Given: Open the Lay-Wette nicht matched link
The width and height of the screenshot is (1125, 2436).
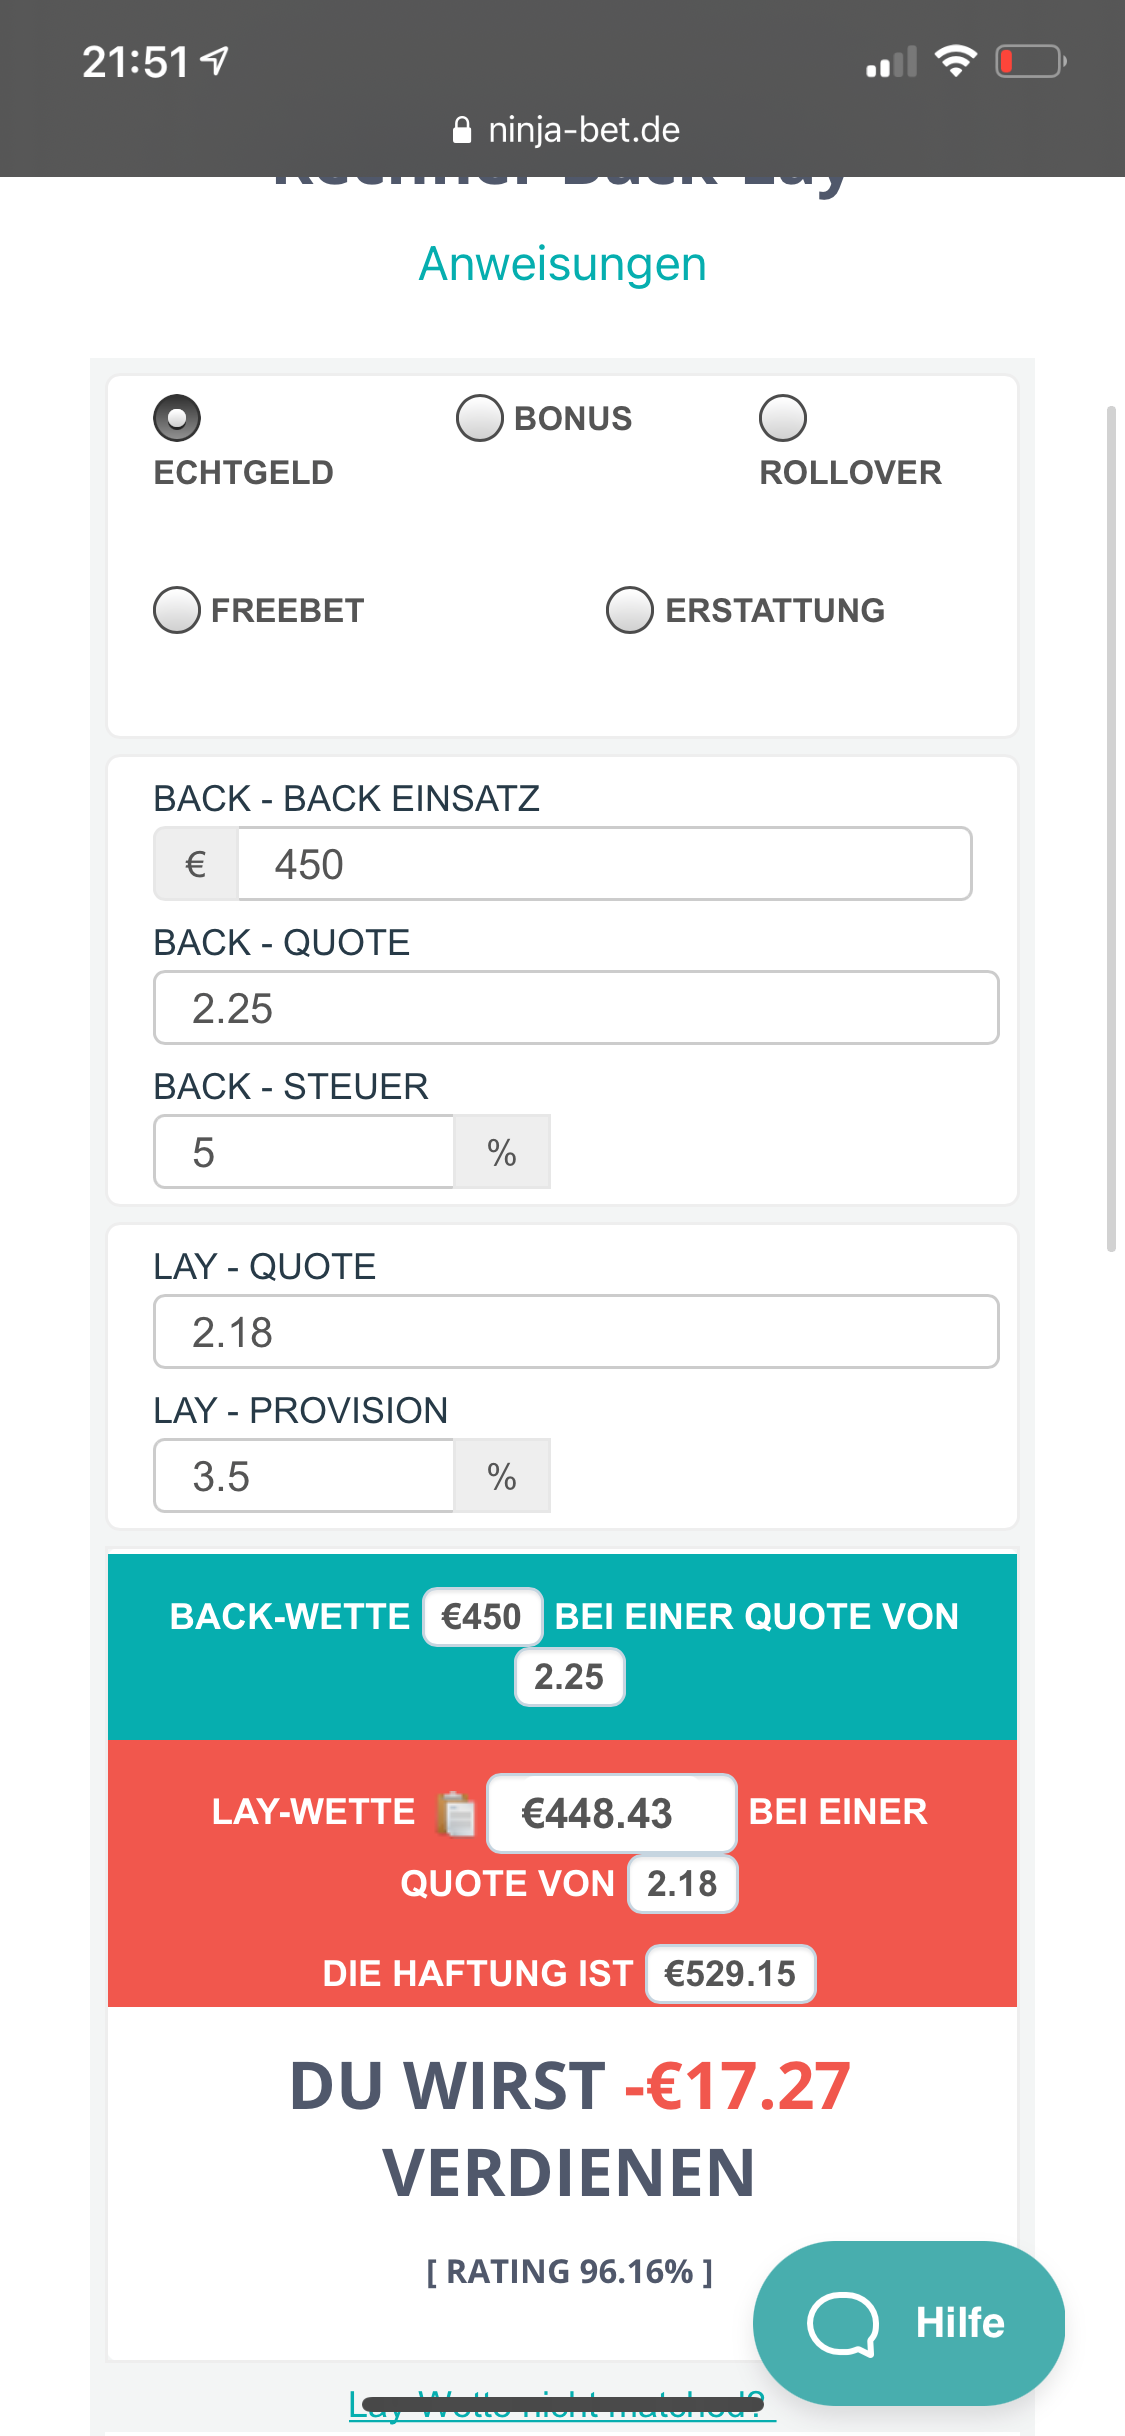Looking at the screenshot, I should [562, 2405].
